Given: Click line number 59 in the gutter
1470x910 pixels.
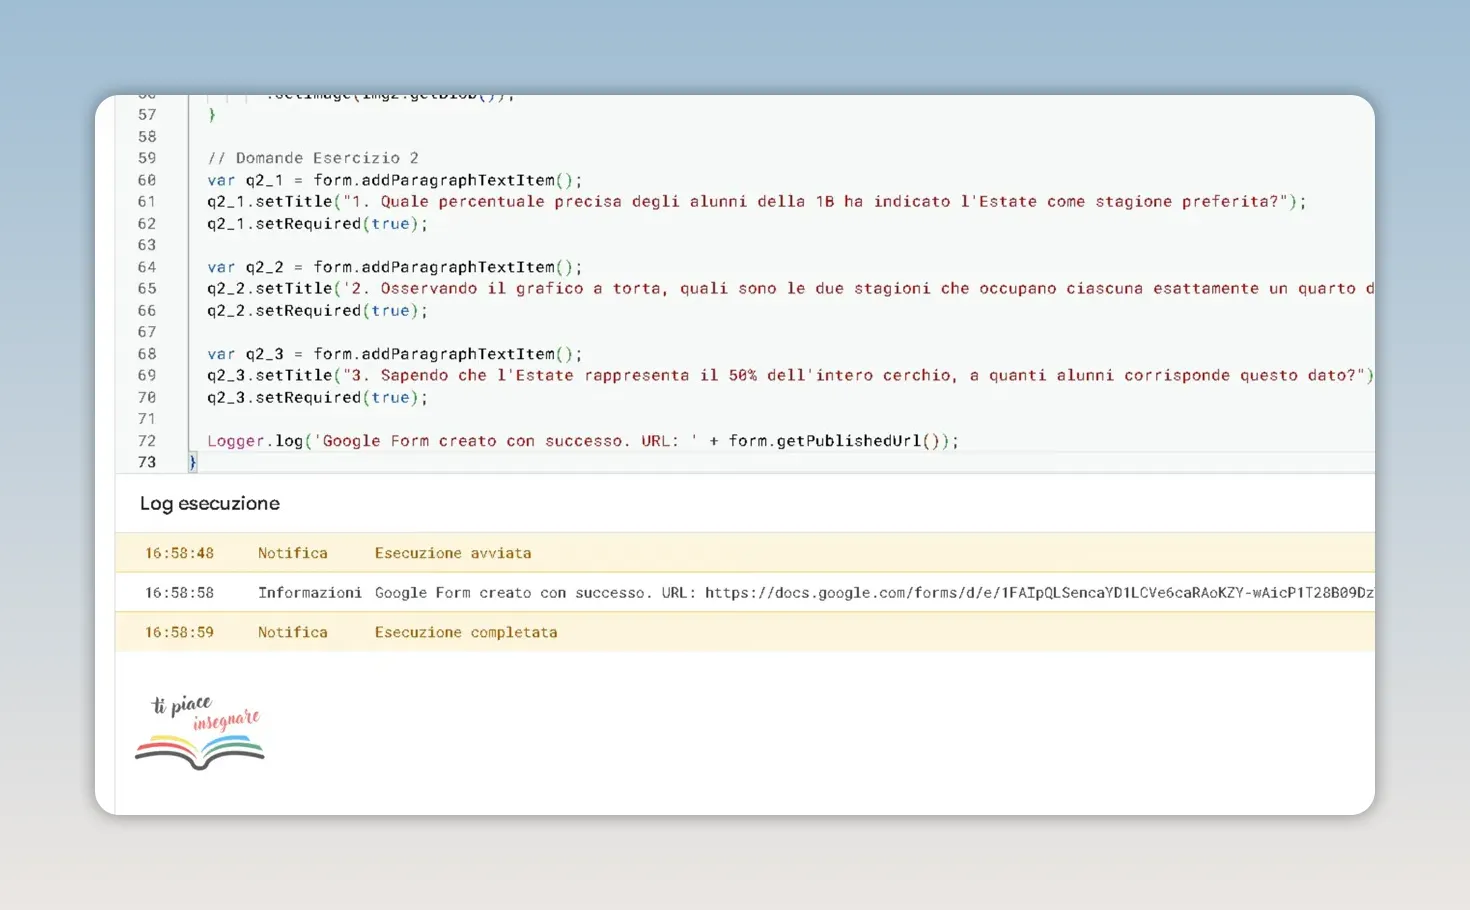Looking at the screenshot, I should point(147,158).
